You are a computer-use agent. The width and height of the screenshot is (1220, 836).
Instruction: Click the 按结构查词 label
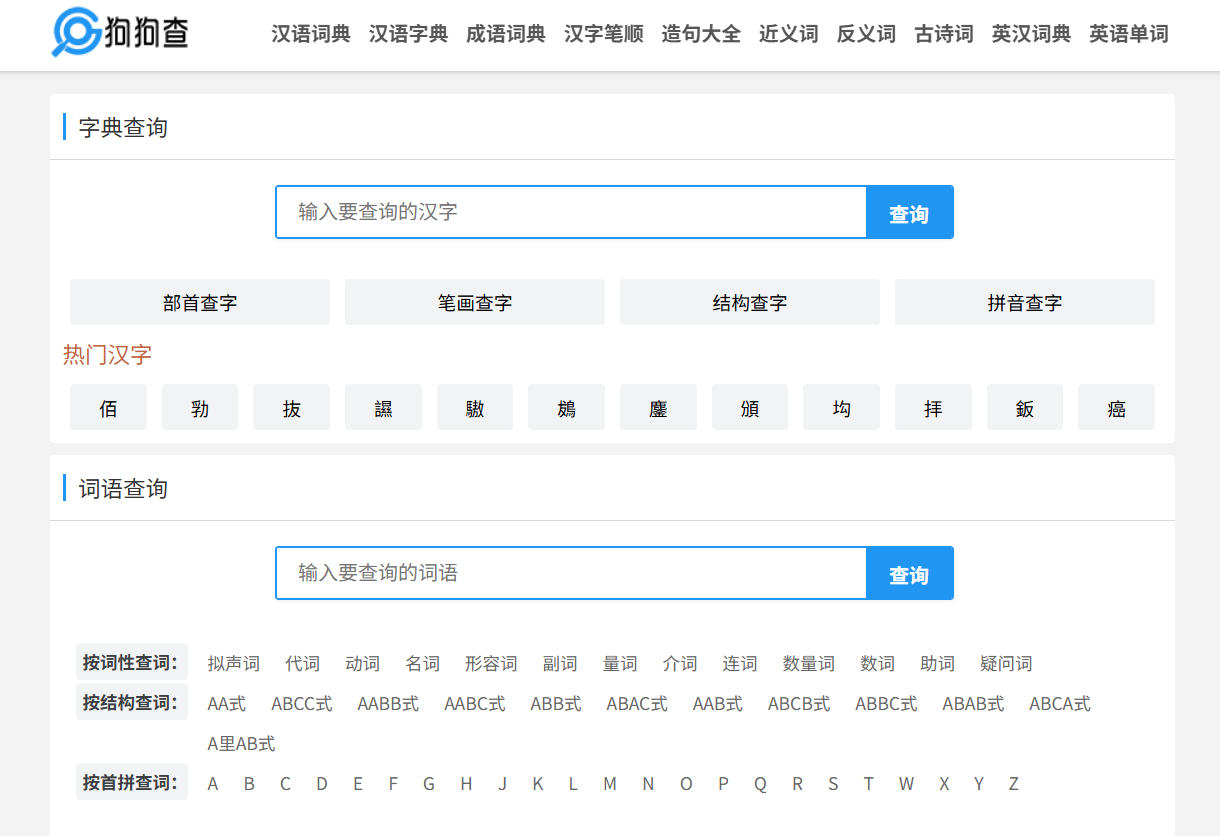pyautogui.click(x=131, y=702)
